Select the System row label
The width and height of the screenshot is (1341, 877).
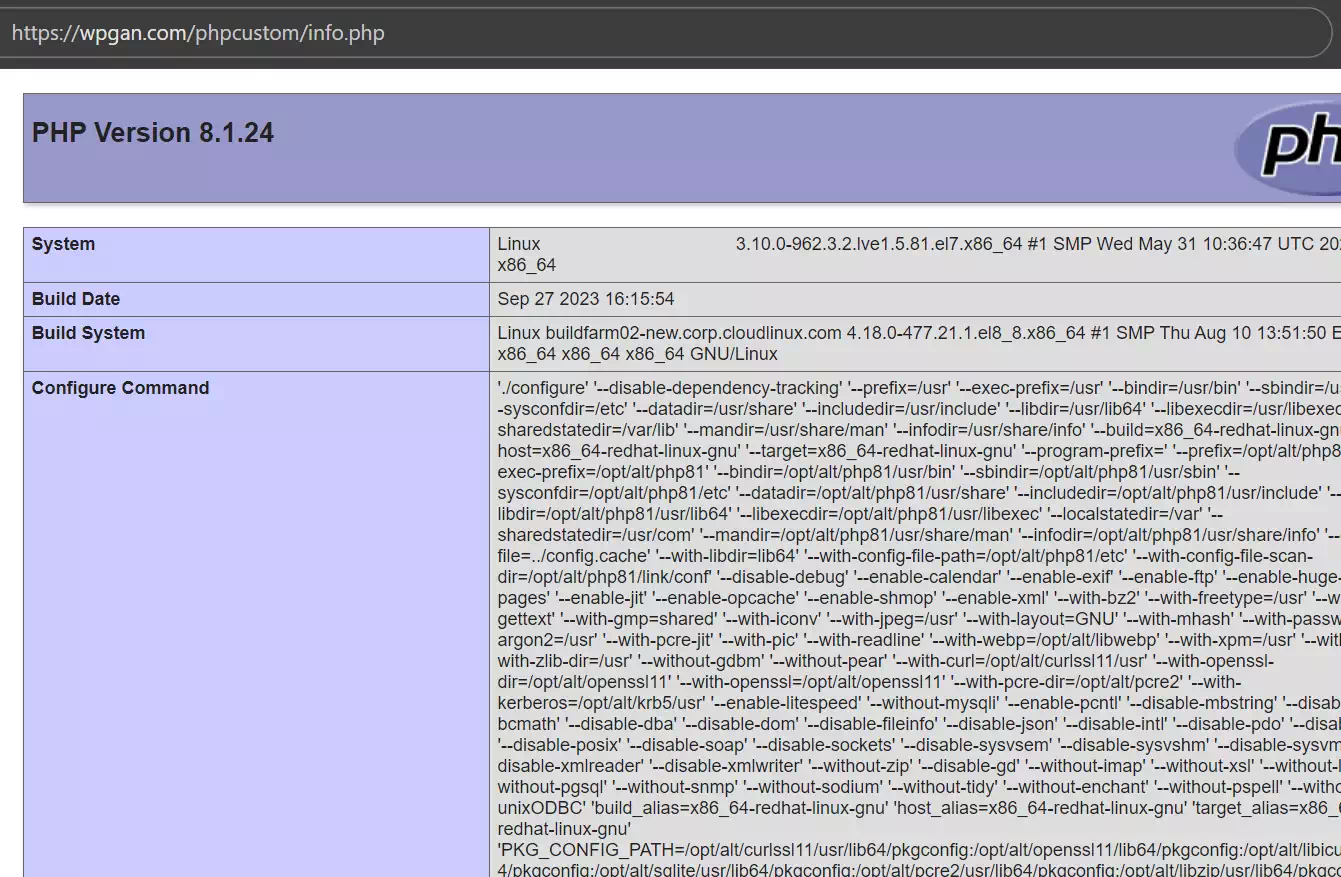(63, 244)
